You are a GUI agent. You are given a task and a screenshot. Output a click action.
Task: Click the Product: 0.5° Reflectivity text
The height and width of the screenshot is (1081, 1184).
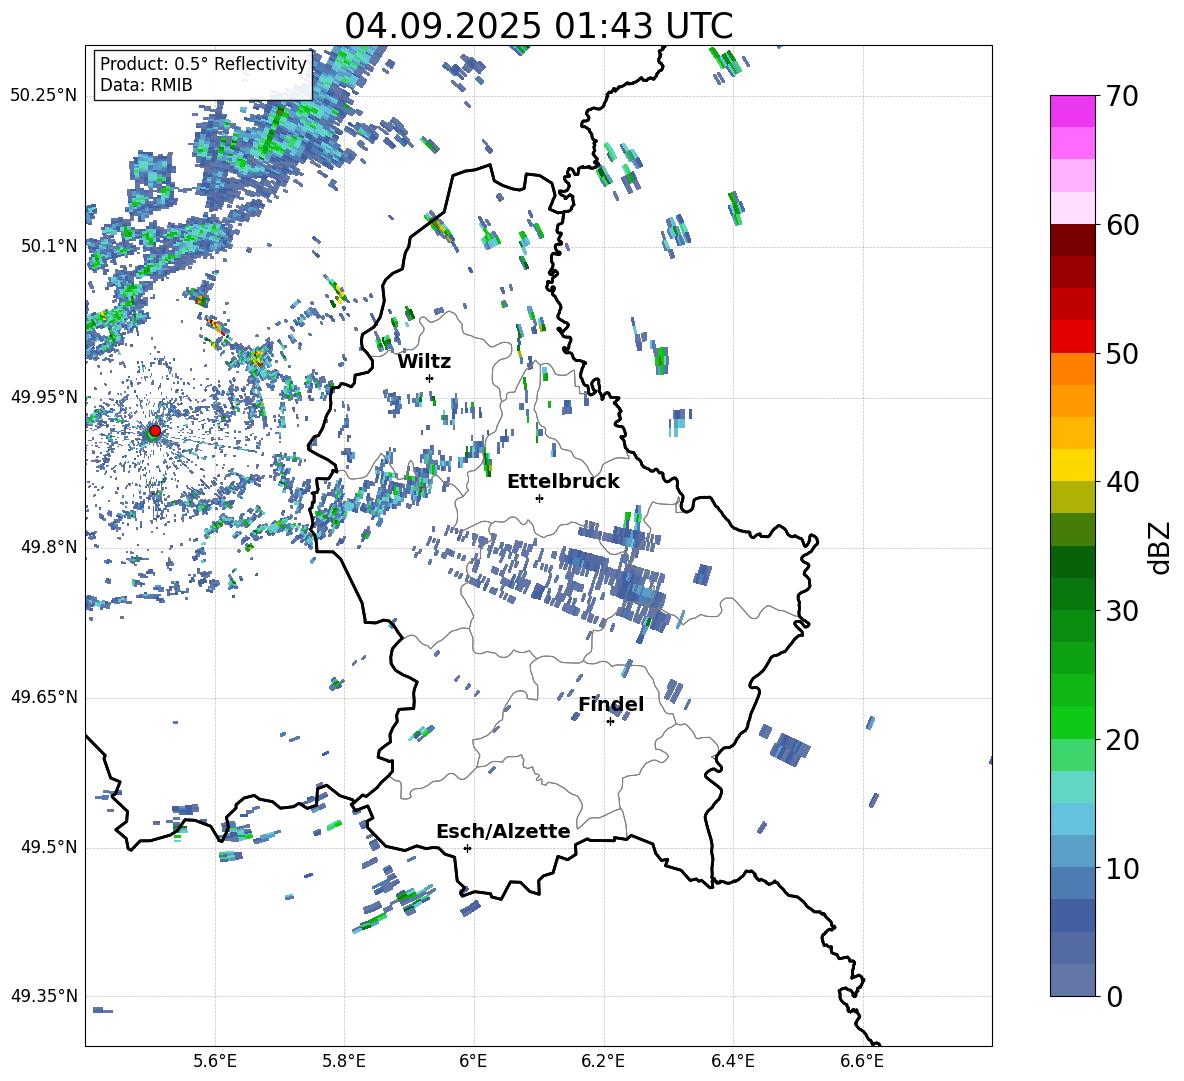[203, 63]
